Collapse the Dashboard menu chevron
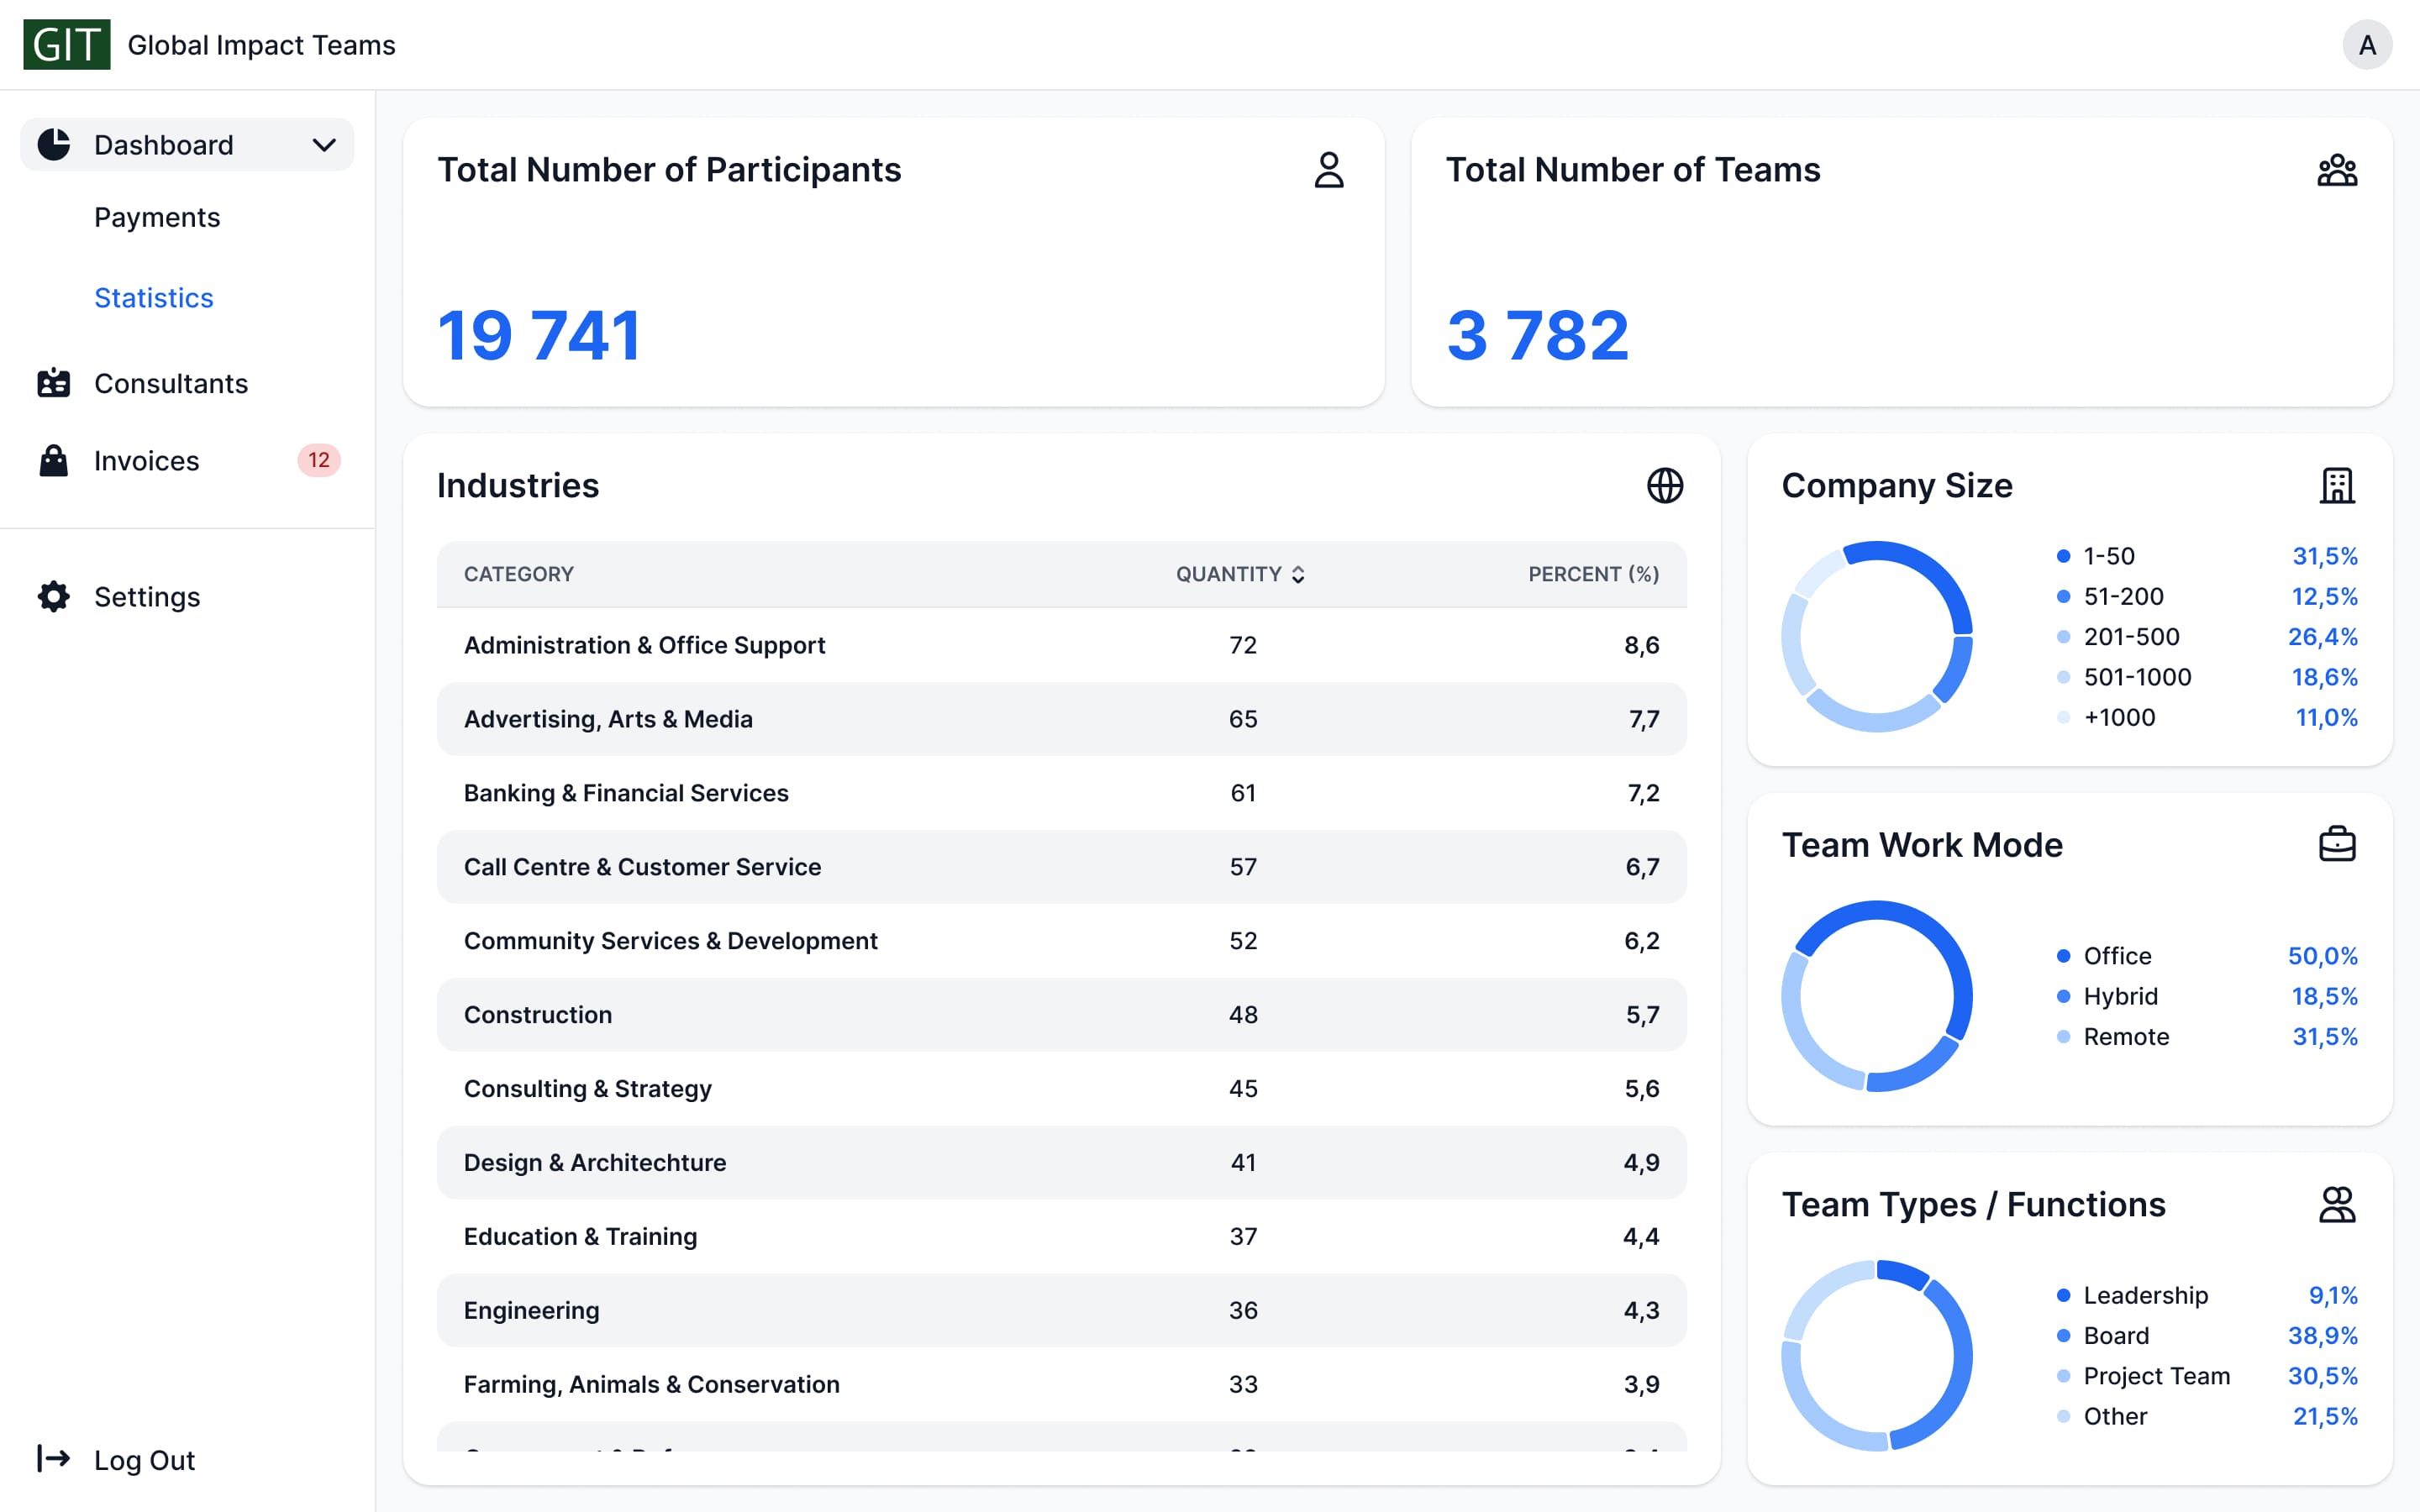Image resolution: width=2420 pixels, height=1512 pixels. point(324,145)
